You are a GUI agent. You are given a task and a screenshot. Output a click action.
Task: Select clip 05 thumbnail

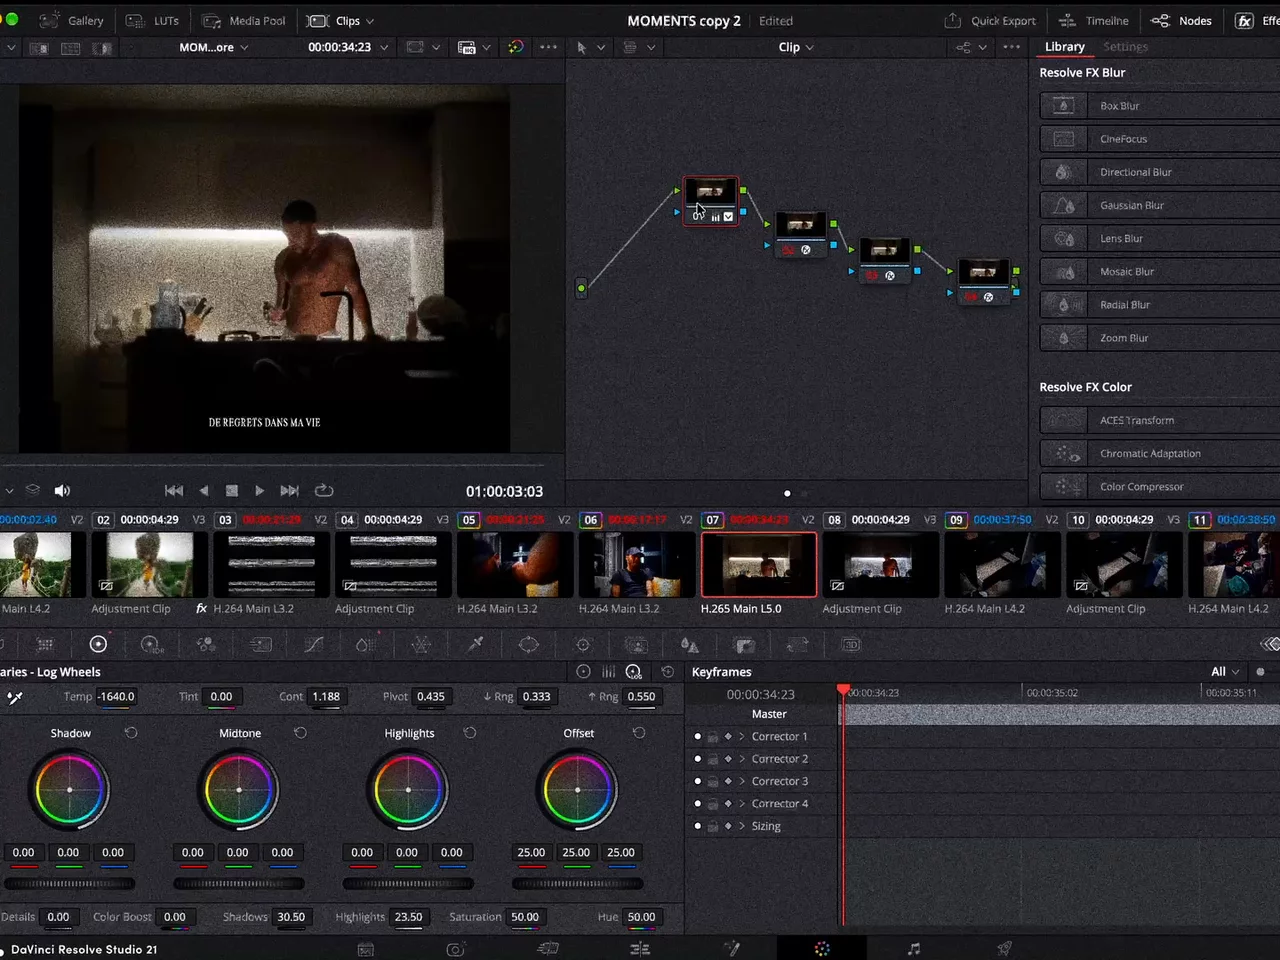point(515,564)
